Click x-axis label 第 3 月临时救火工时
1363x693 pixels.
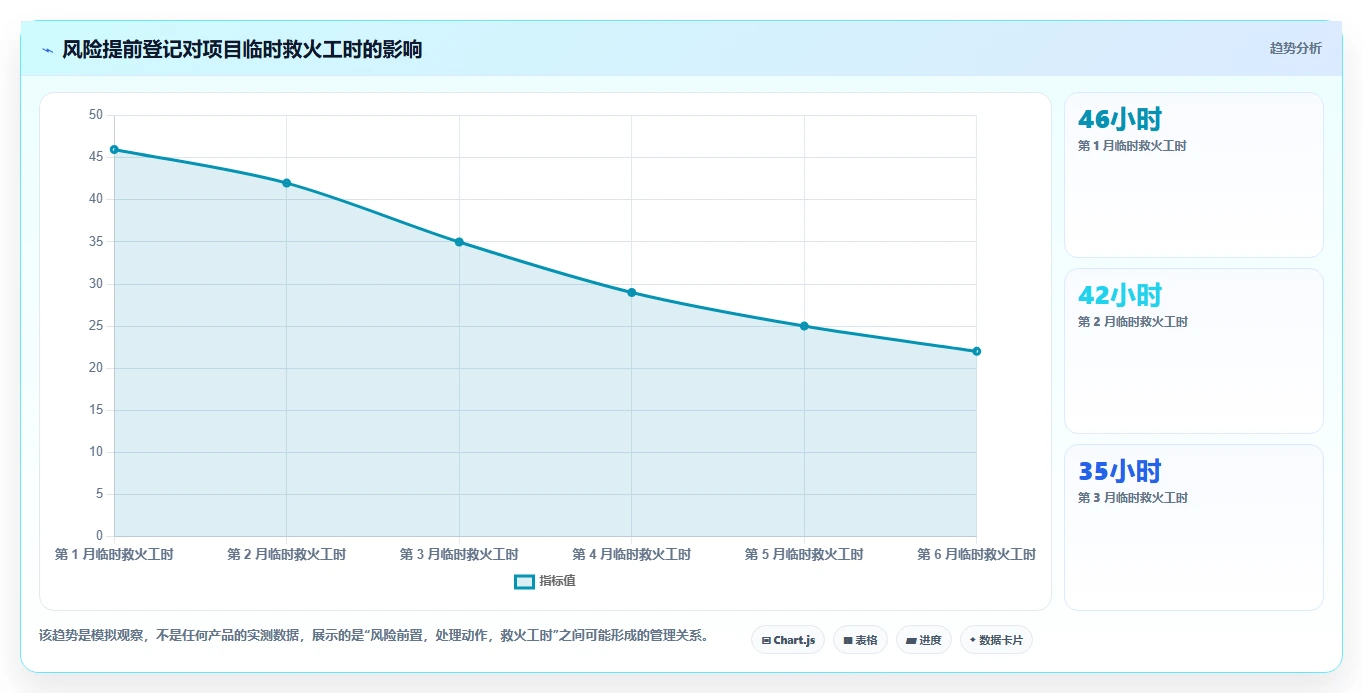[459, 554]
